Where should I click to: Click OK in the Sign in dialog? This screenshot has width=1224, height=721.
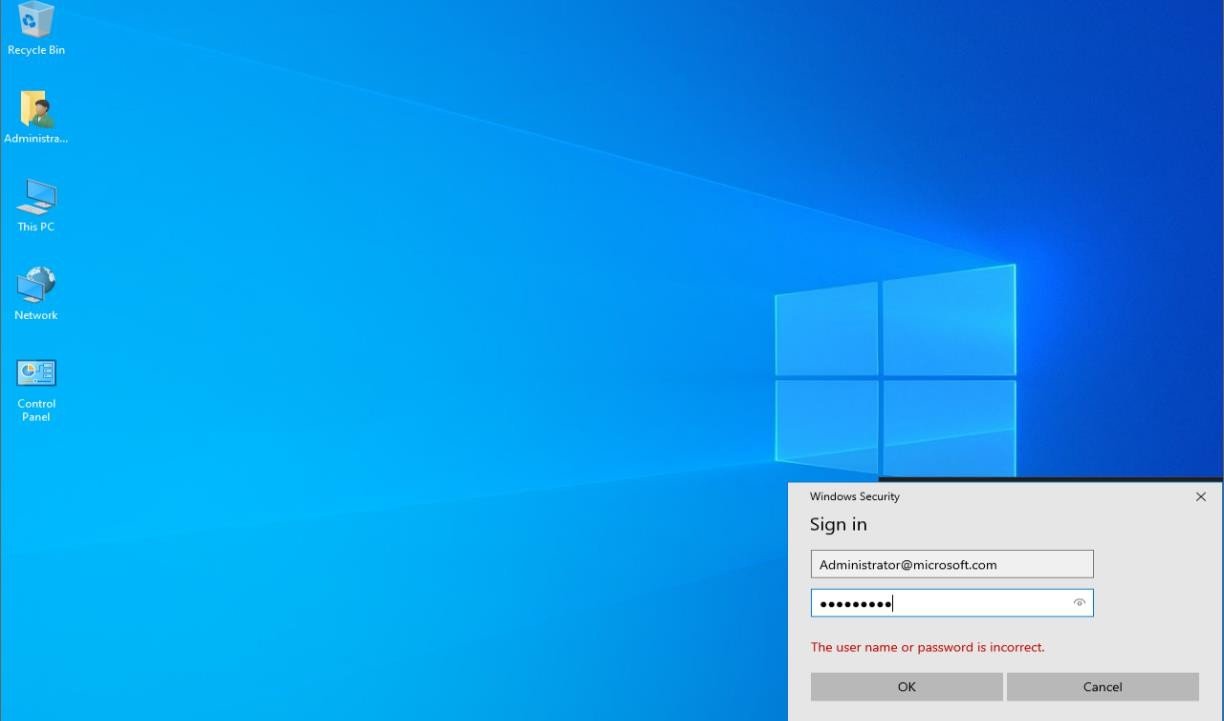coord(906,687)
